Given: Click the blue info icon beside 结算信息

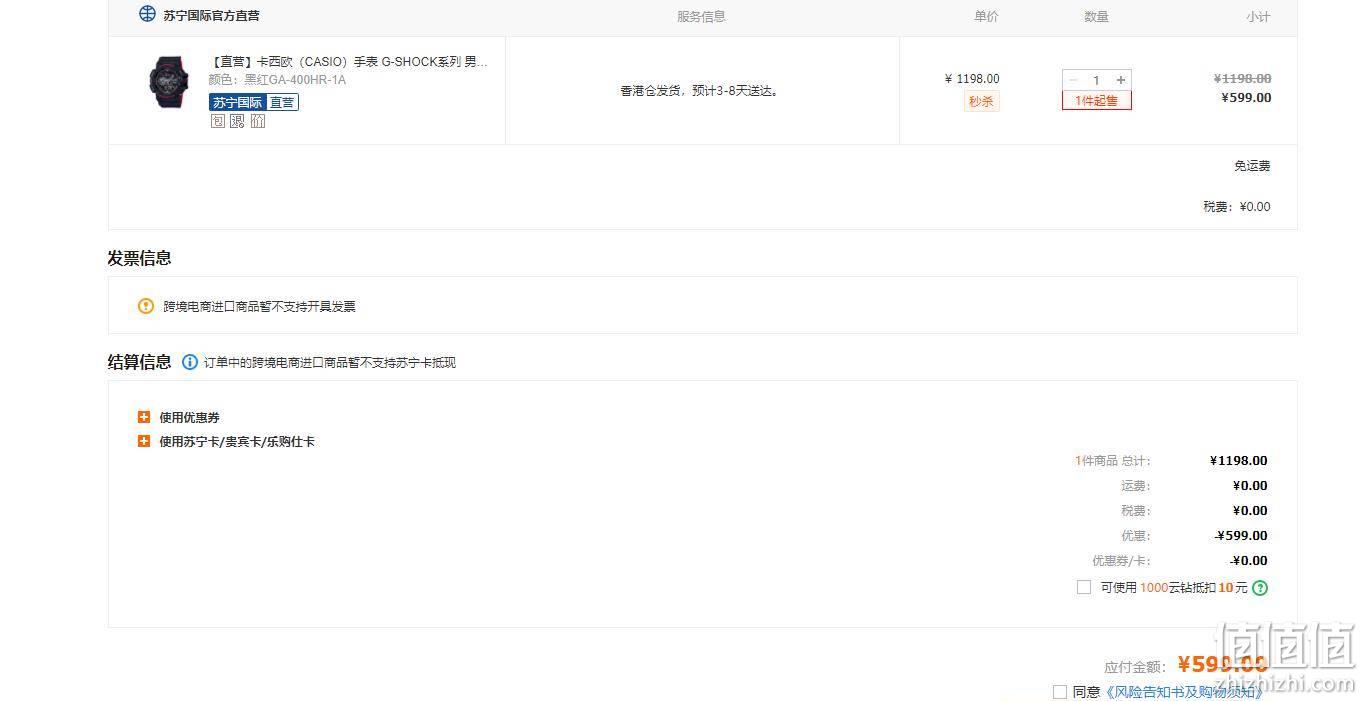Looking at the screenshot, I should coord(190,362).
